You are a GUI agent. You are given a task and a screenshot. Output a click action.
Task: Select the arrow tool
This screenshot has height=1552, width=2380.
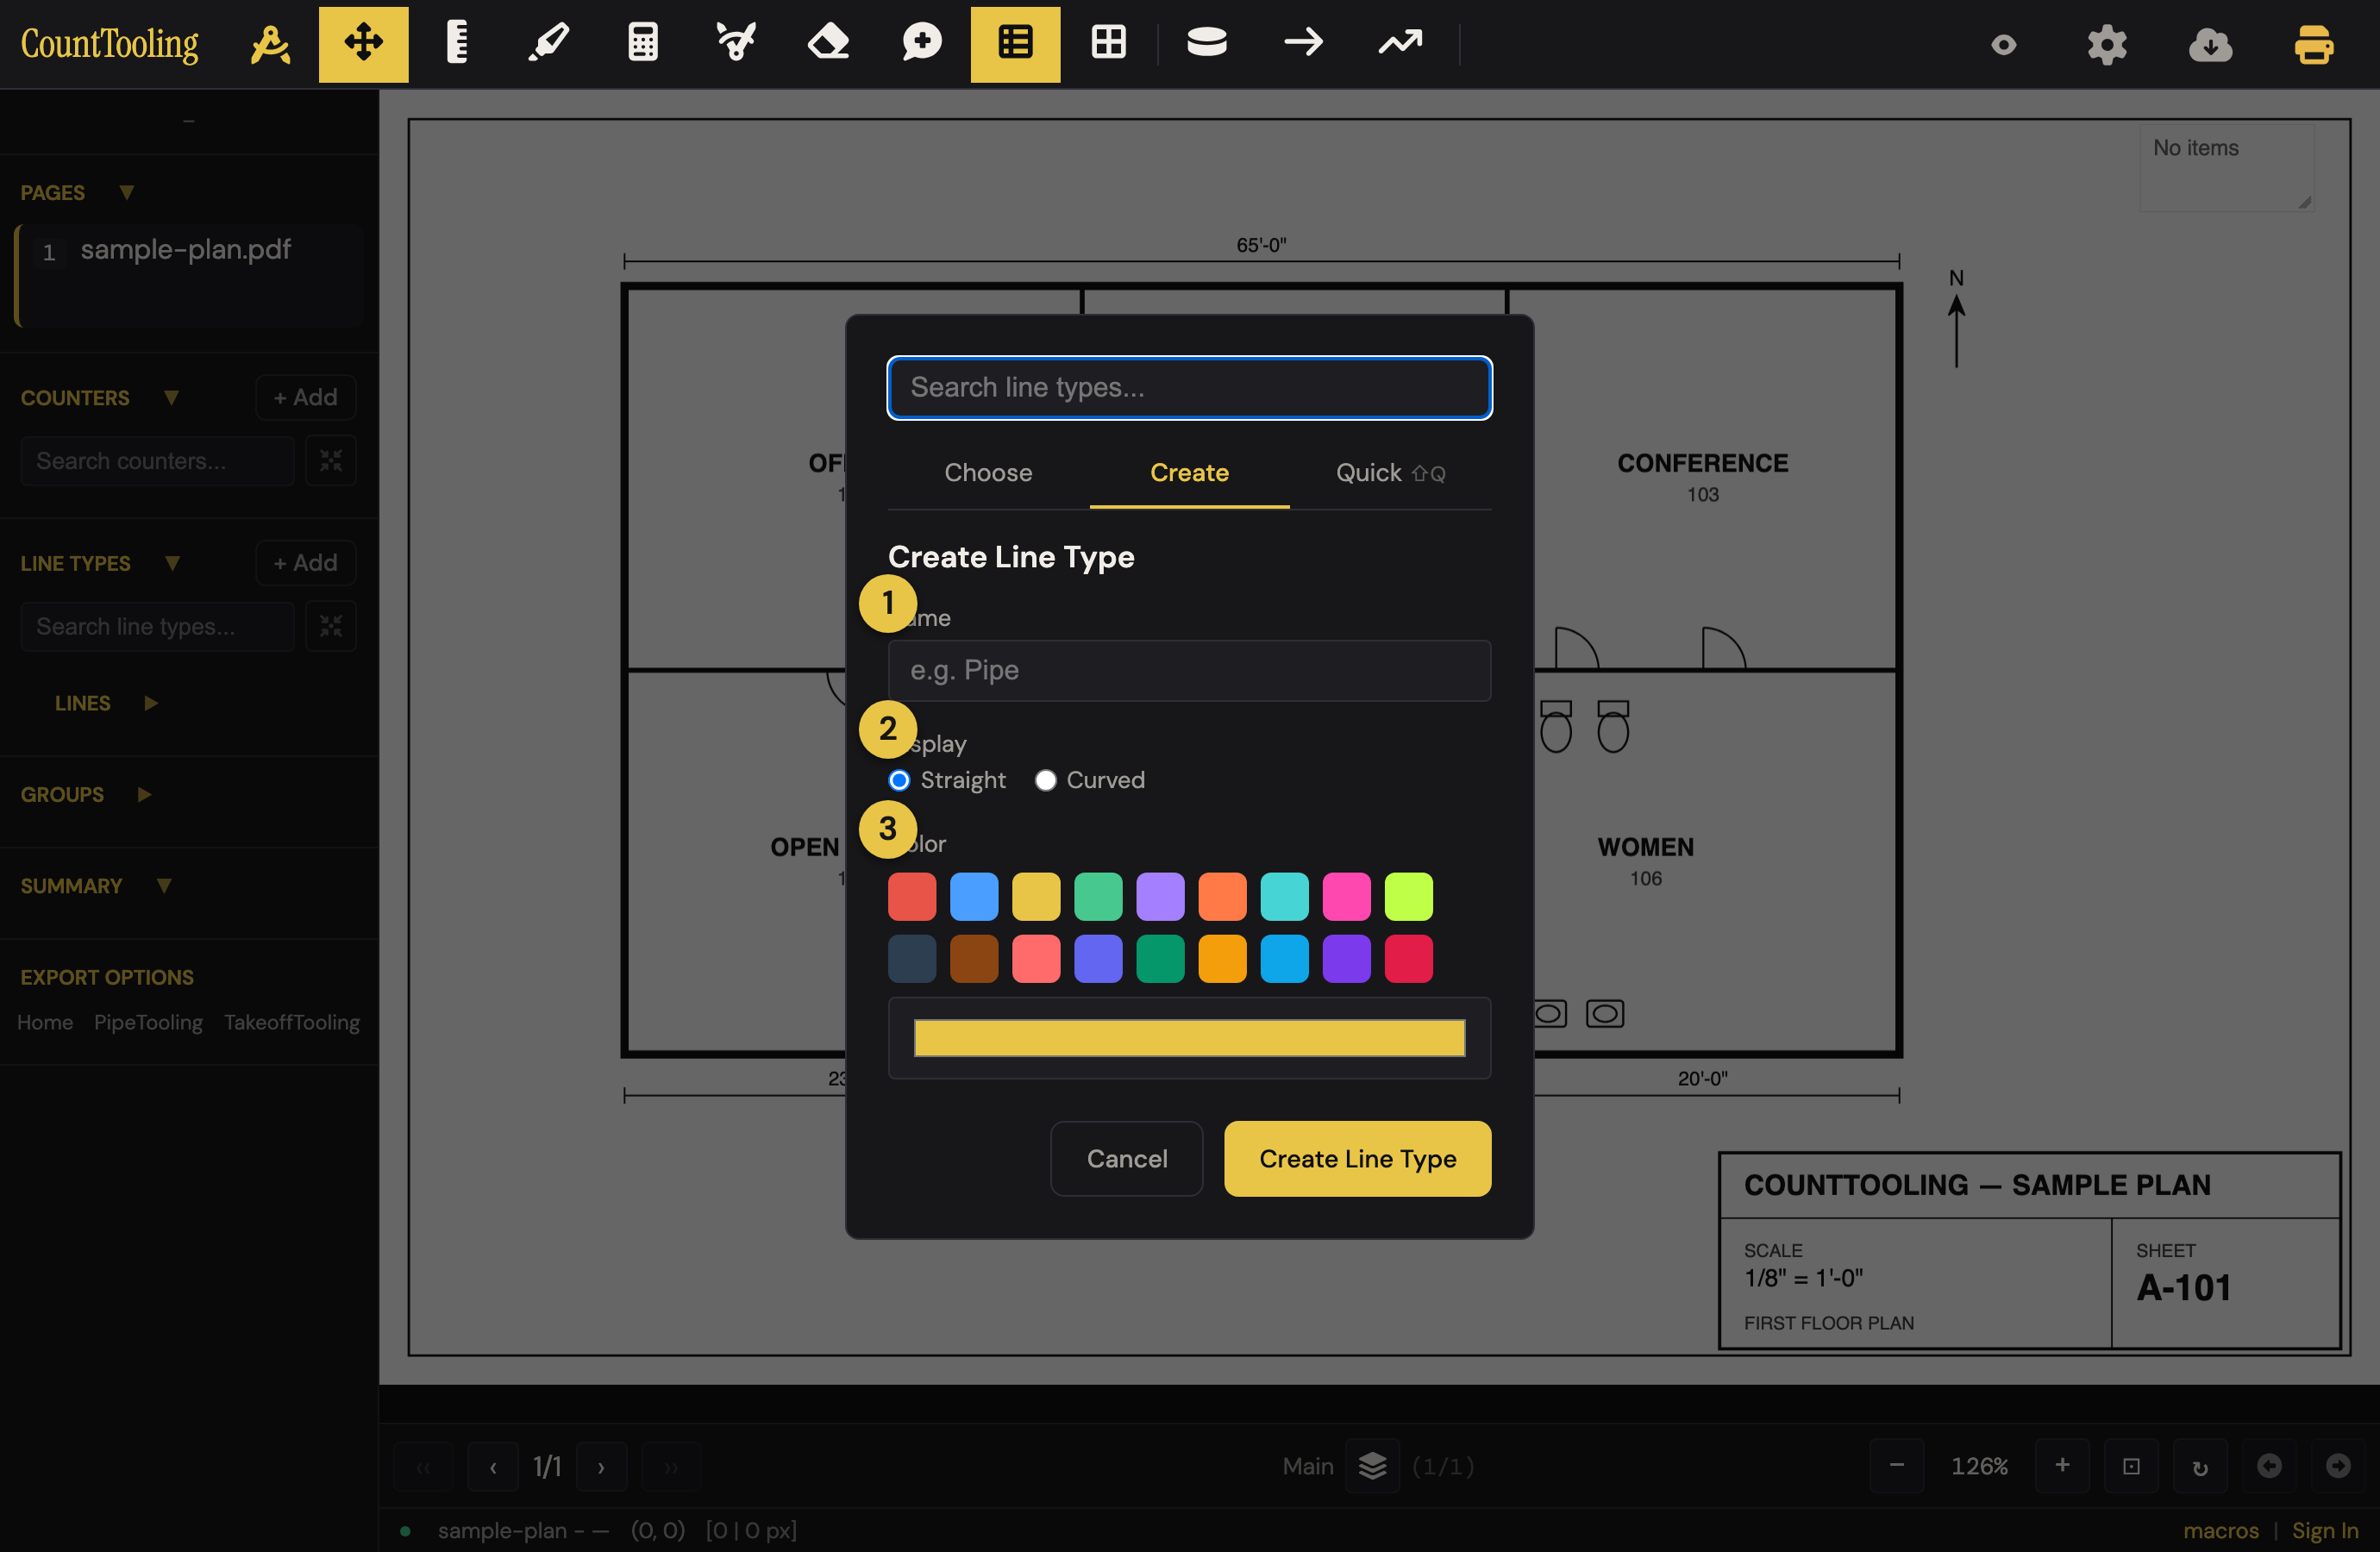[x=1303, y=44]
